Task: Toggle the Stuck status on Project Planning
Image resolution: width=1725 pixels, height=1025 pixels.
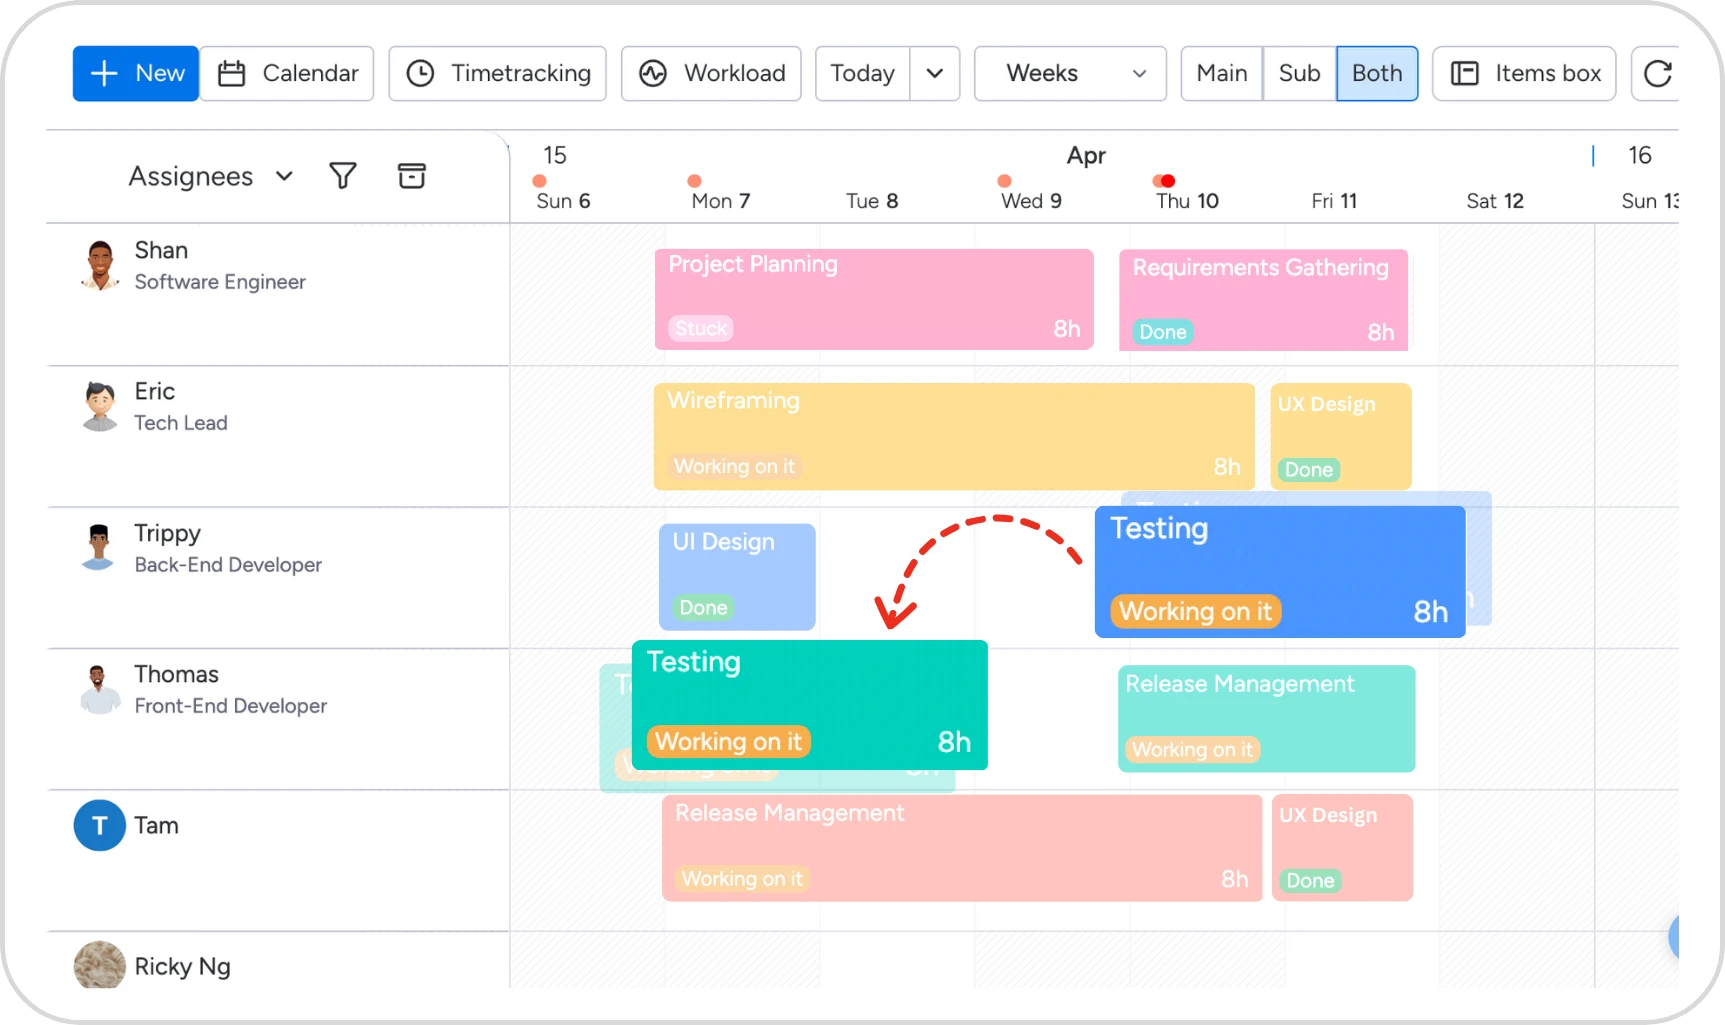Action: coord(700,328)
